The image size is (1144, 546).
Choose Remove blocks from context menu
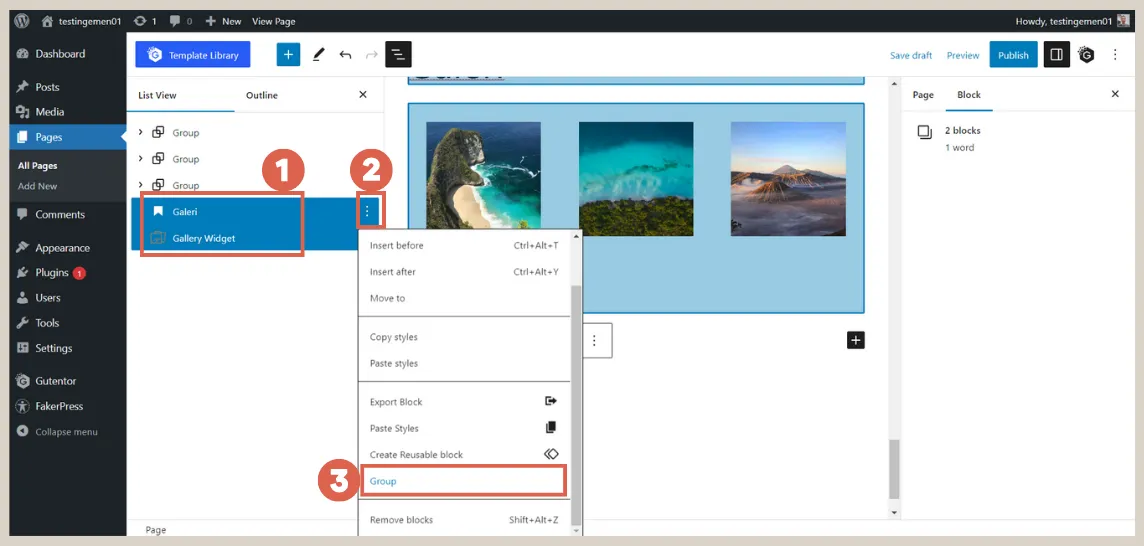464,520
